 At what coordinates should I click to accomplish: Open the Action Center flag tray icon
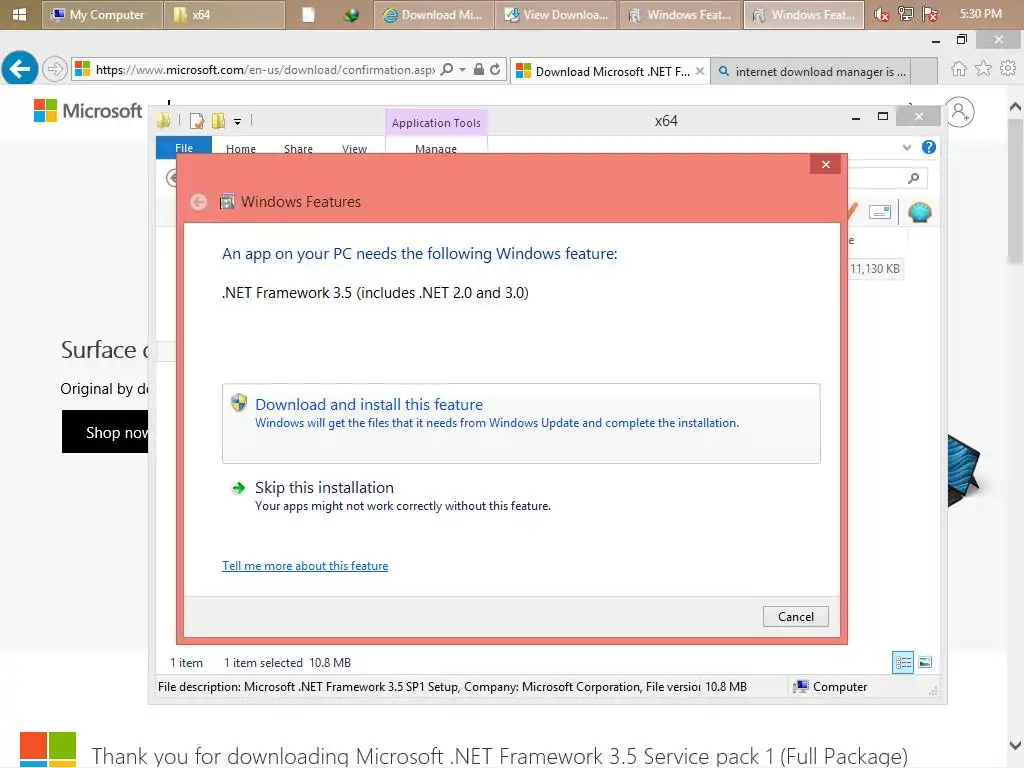tap(930, 14)
